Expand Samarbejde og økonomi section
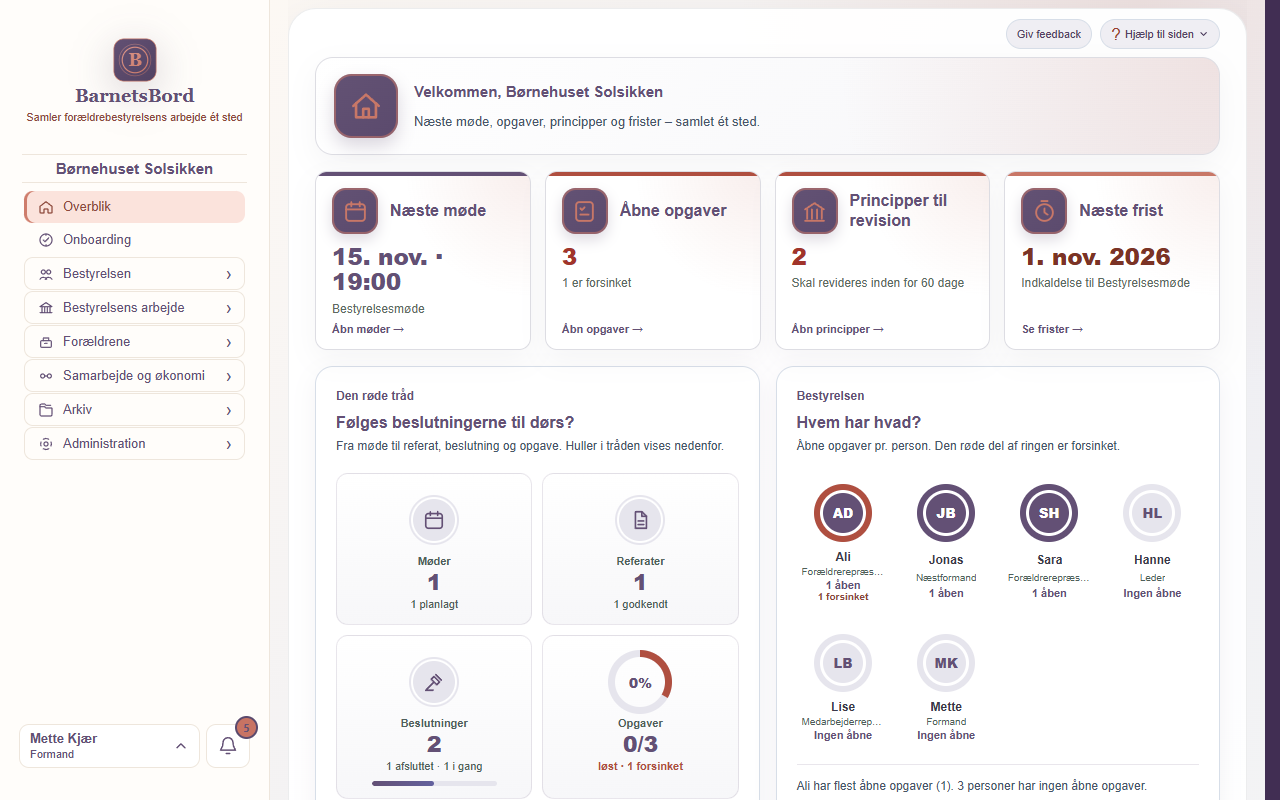The width and height of the screenshot is (1280, 800). pyautogui.click(x=134, y=376)
